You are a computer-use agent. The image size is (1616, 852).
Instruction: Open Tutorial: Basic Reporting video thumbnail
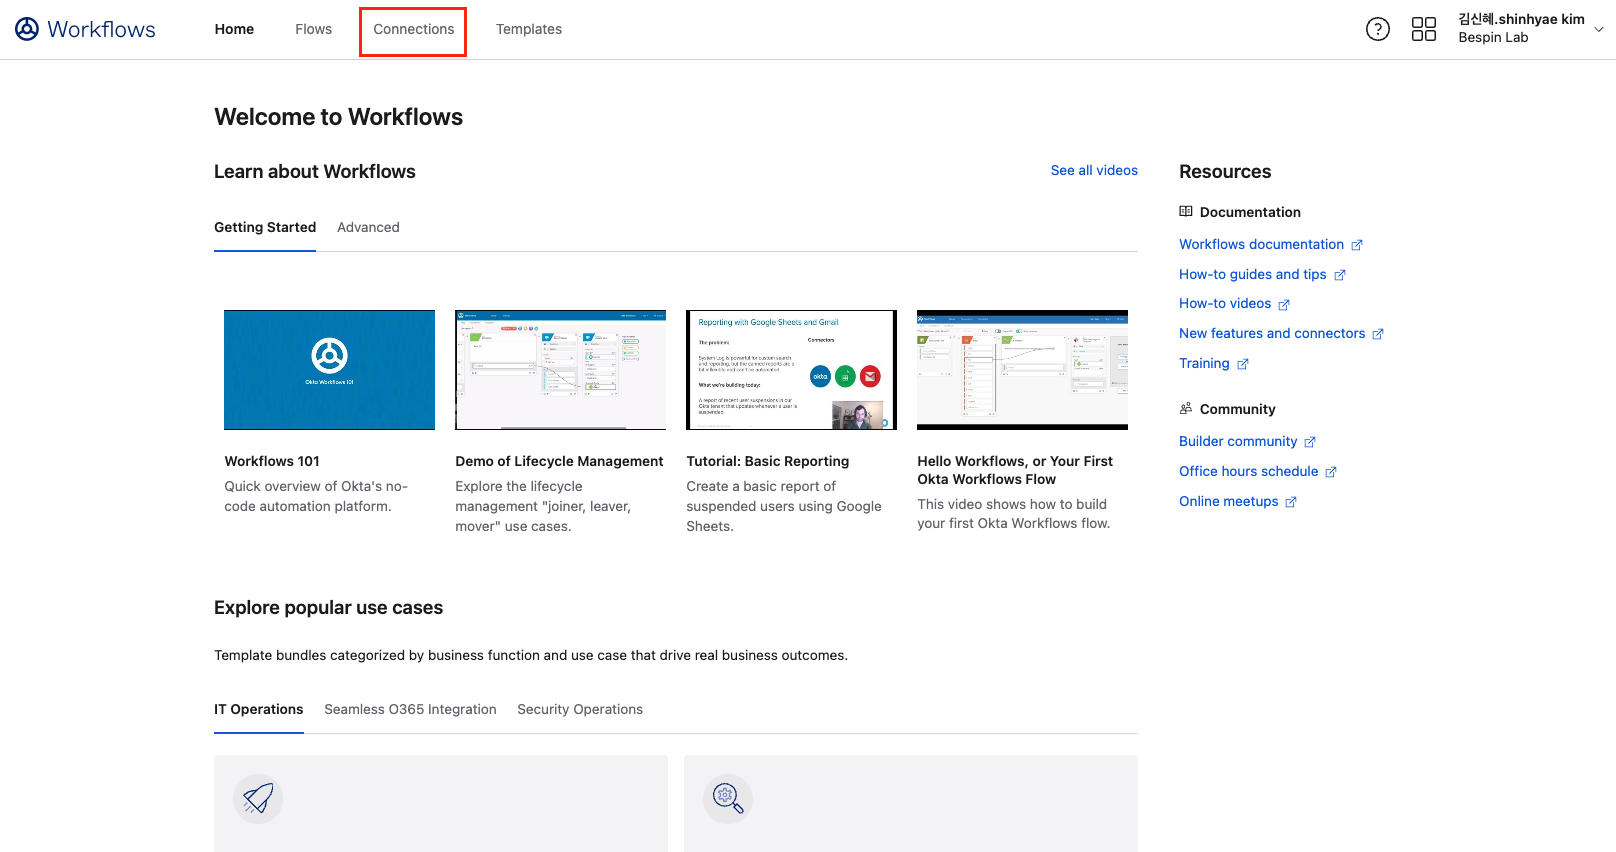tap(791, 370)
